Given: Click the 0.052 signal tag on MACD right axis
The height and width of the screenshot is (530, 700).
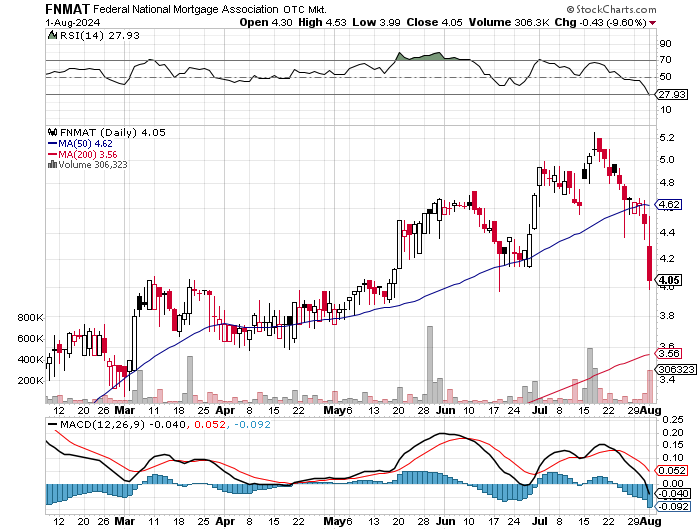Looking at the screenshot, I should tap(671, 471).
